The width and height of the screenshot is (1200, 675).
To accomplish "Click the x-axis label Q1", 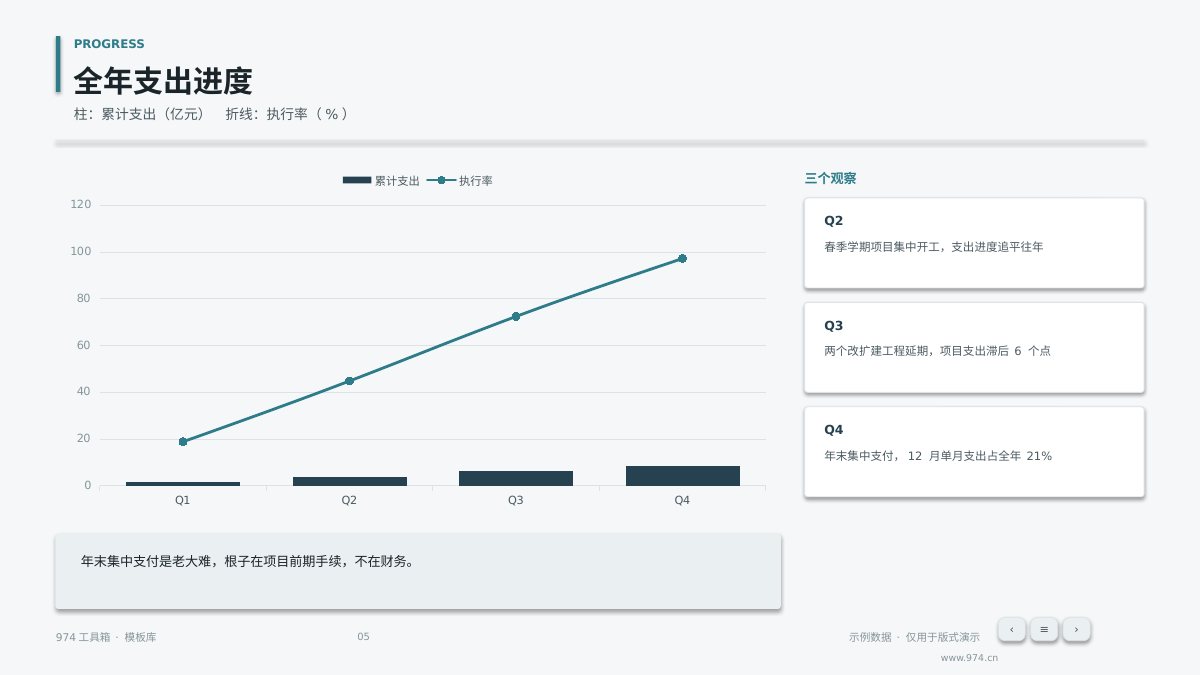I will 183,500.
